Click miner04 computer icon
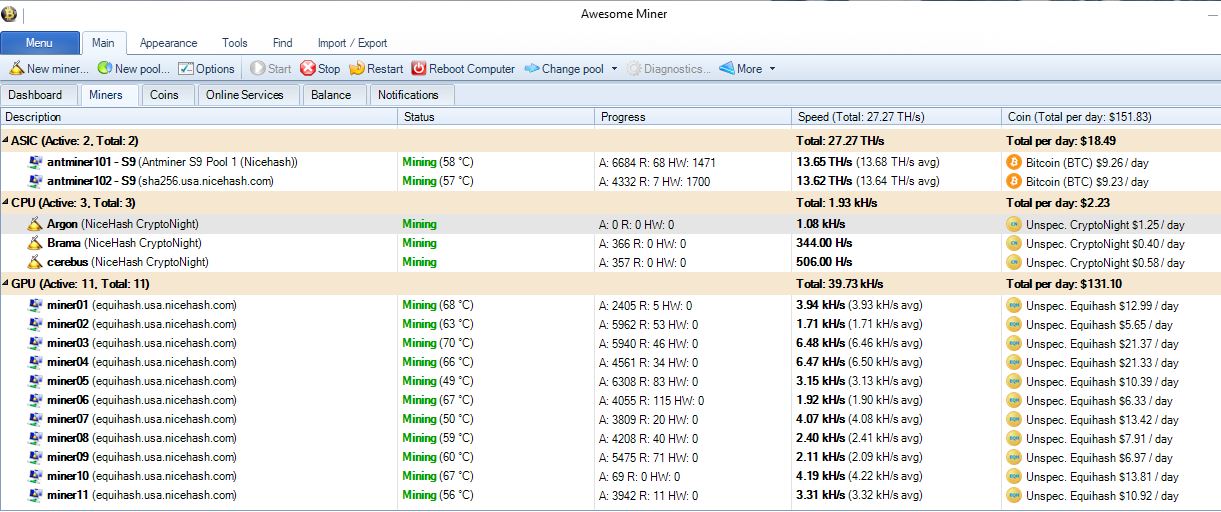This screenshot has height=512, width=1221. click(x=36, y=362)
